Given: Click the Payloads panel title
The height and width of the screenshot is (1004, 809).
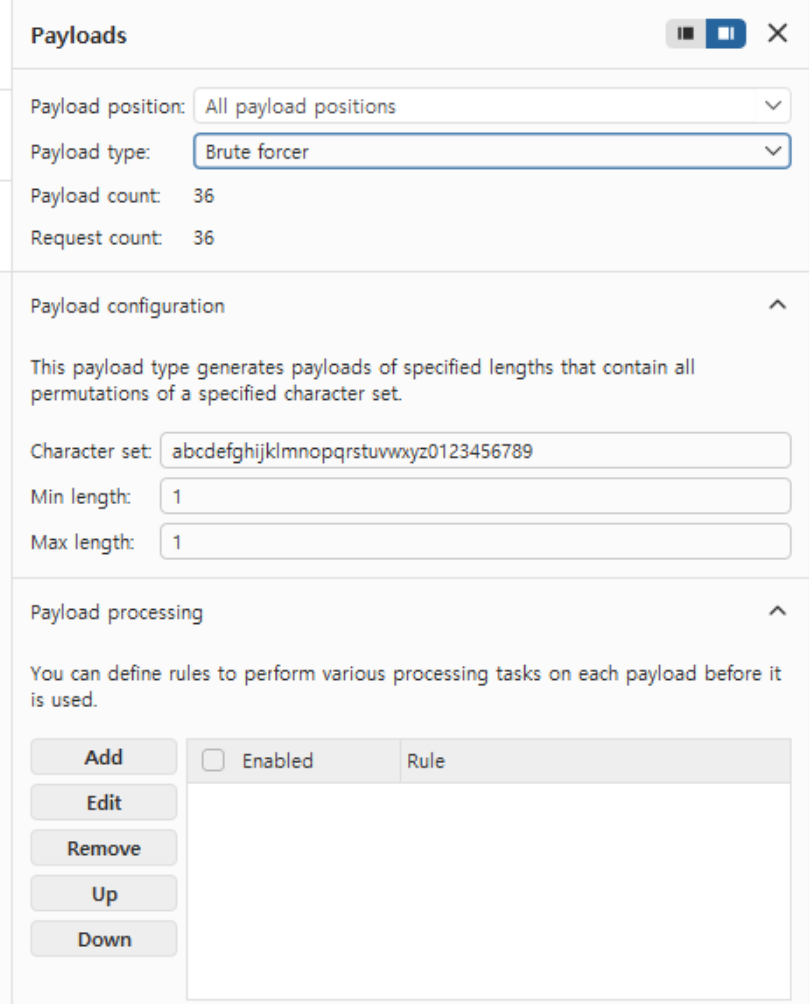Looking at the screenshot, I should pyautogui.click(x=79, y=35).
